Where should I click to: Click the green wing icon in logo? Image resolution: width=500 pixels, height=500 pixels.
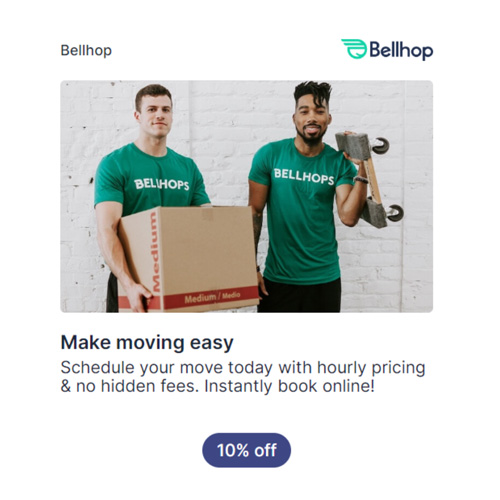tap(354, 49)
